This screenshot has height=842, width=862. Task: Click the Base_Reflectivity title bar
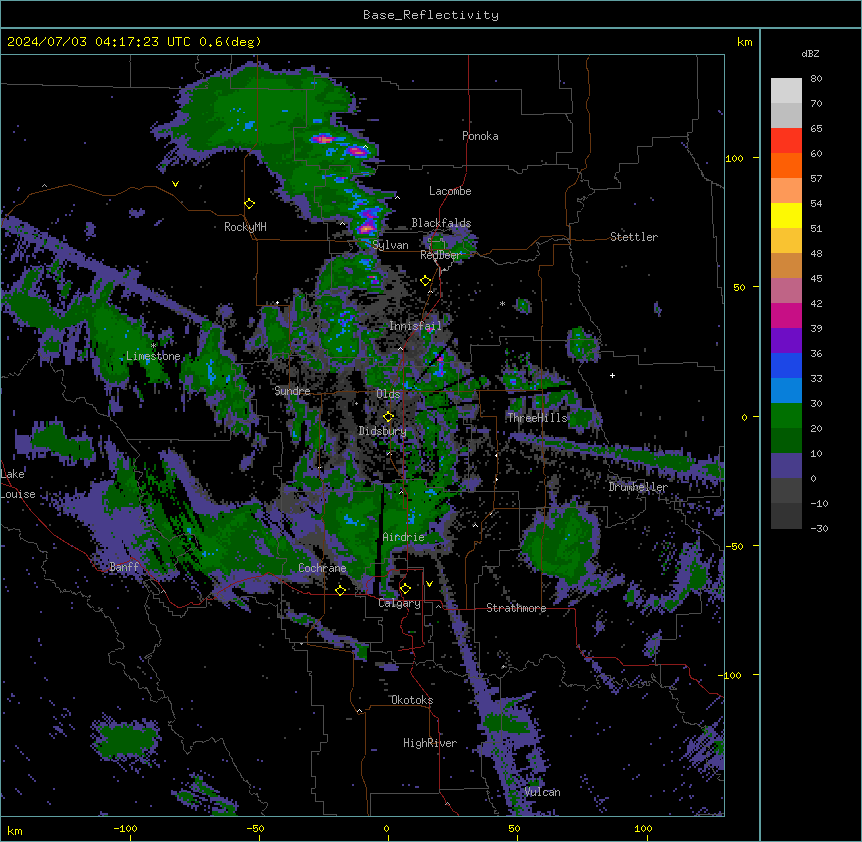431,15
